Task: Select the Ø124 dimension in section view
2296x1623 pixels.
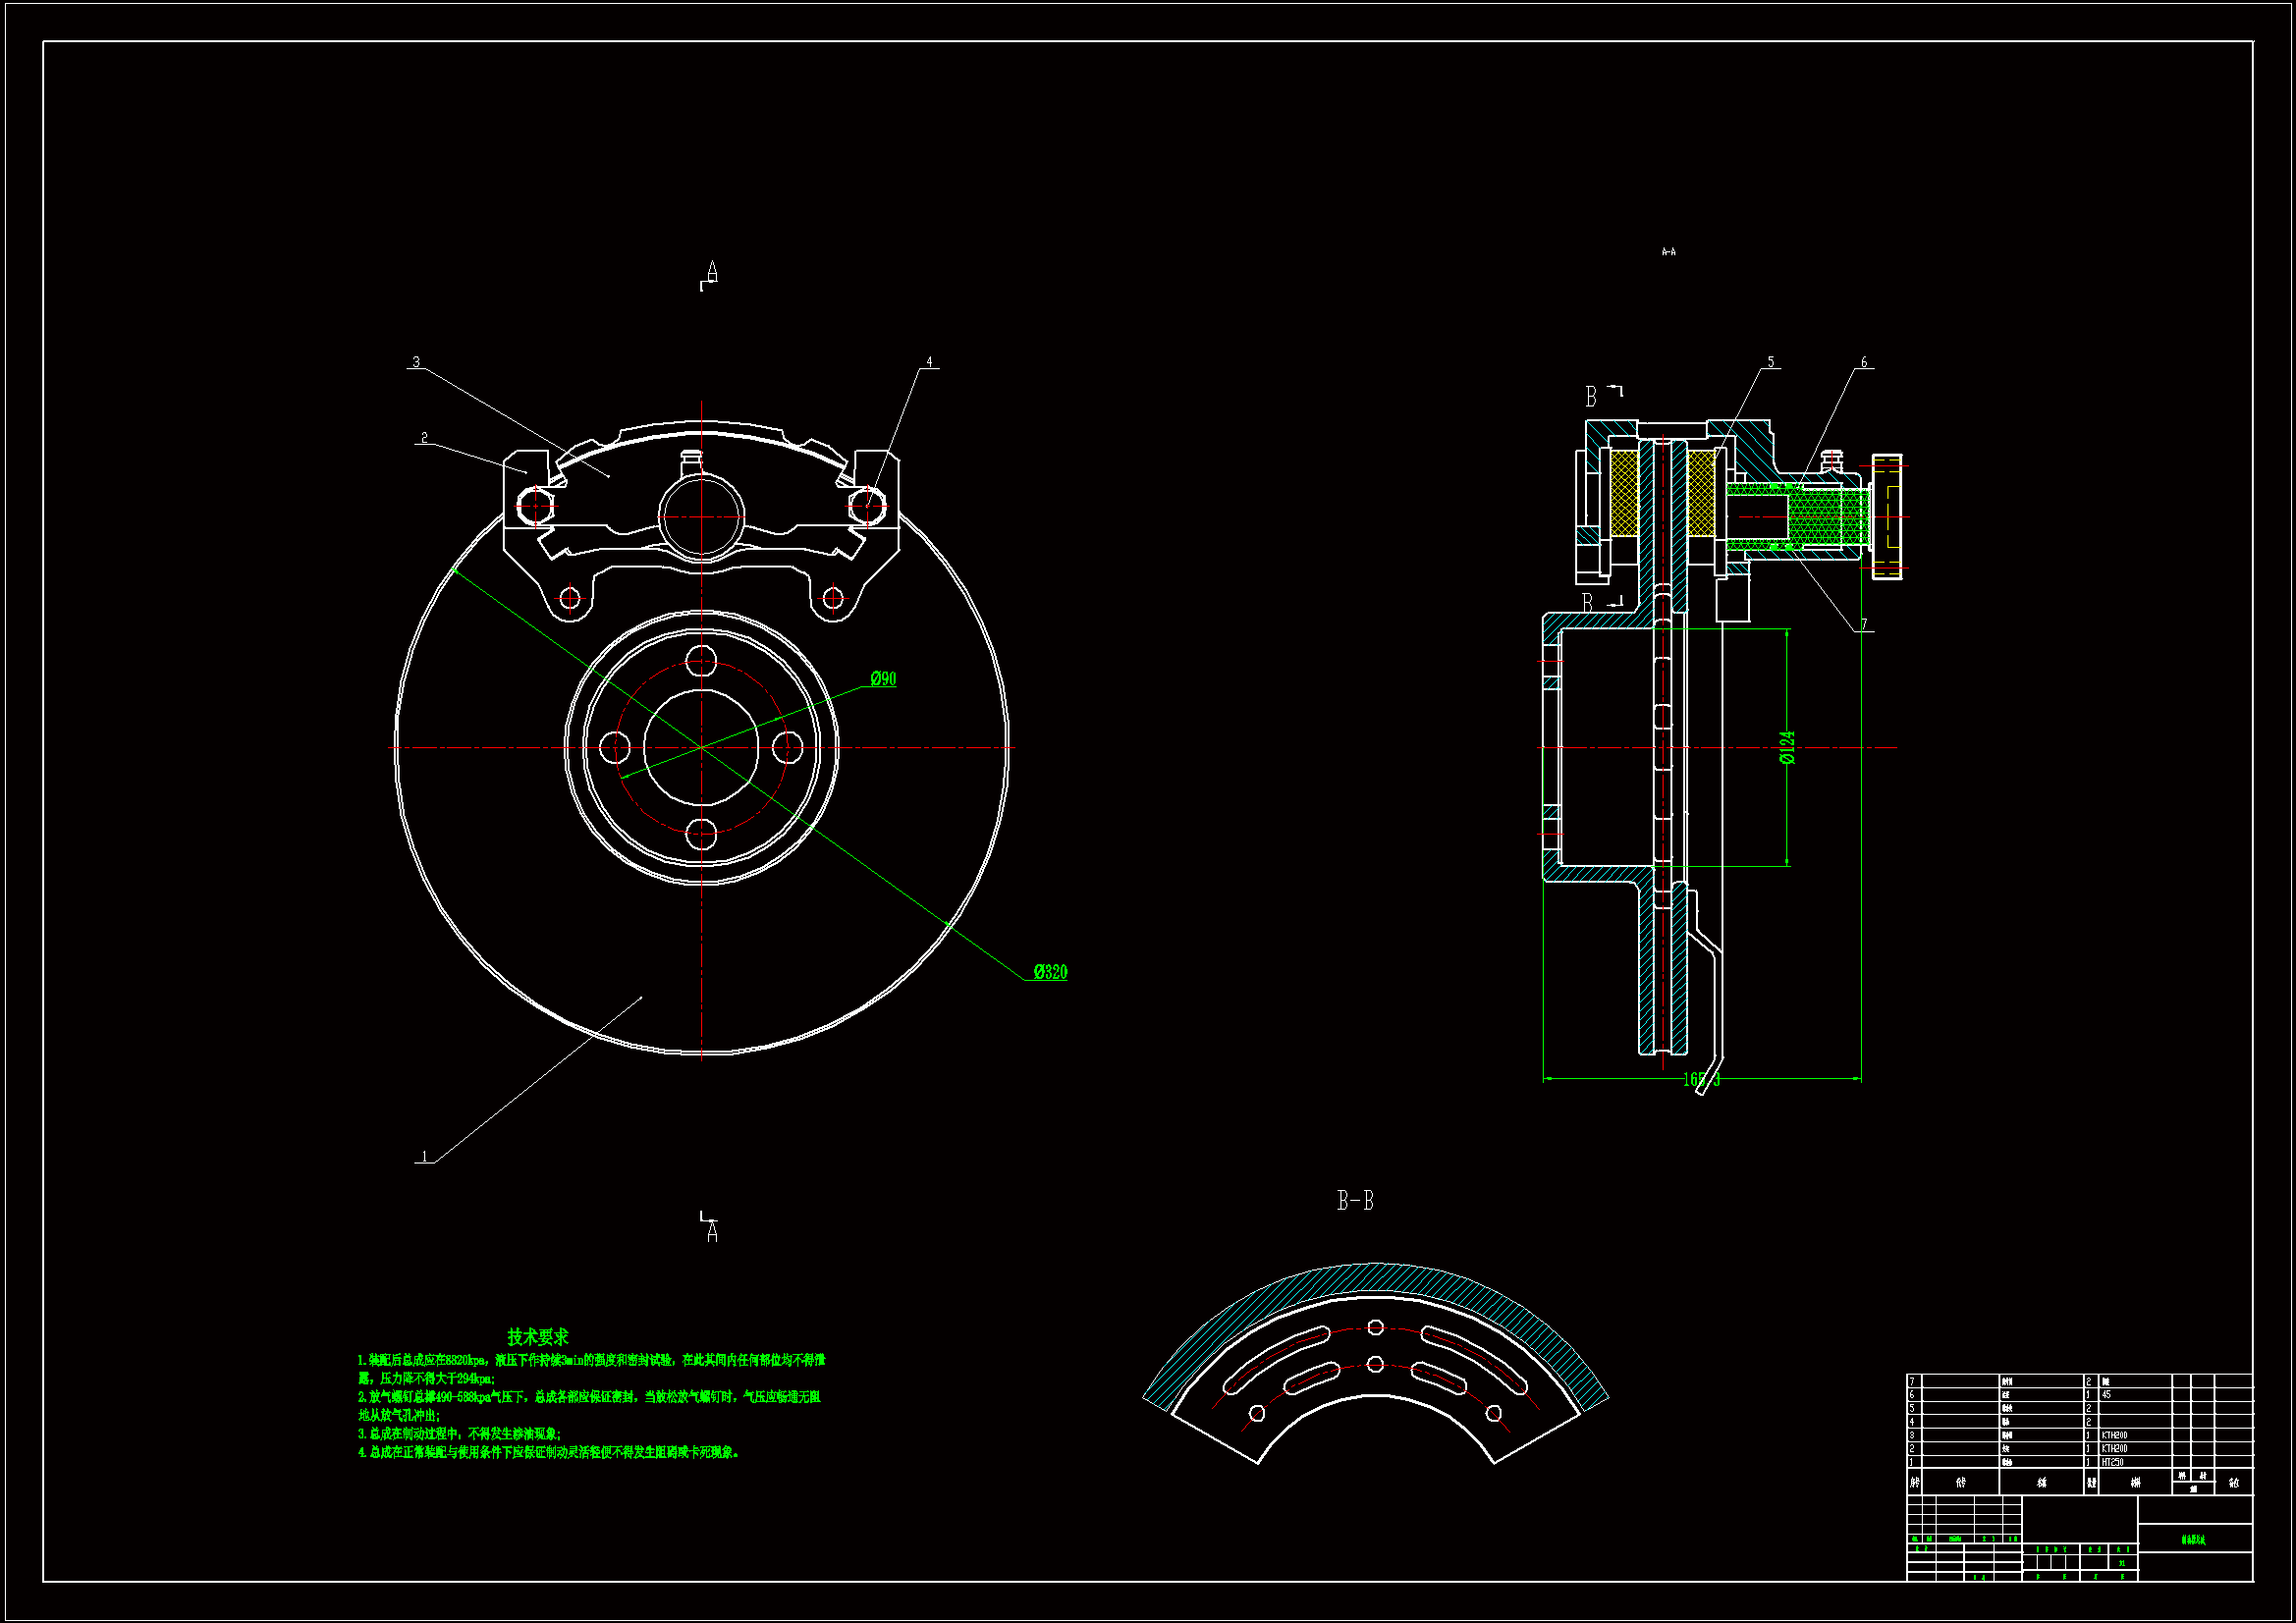Action: click(1787, 747)
